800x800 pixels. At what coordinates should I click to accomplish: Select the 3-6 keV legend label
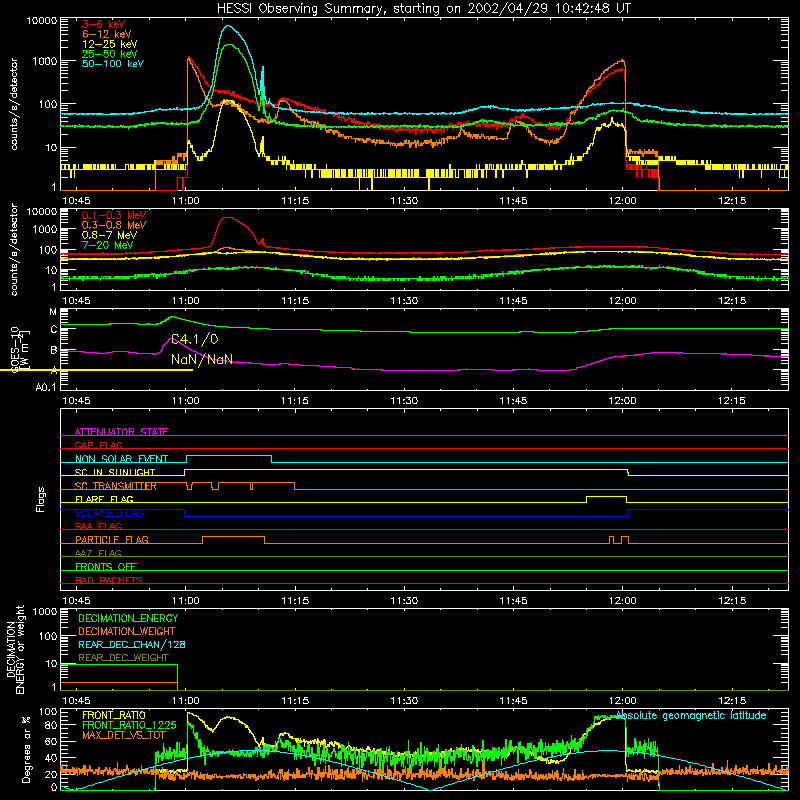click(104, 24)
